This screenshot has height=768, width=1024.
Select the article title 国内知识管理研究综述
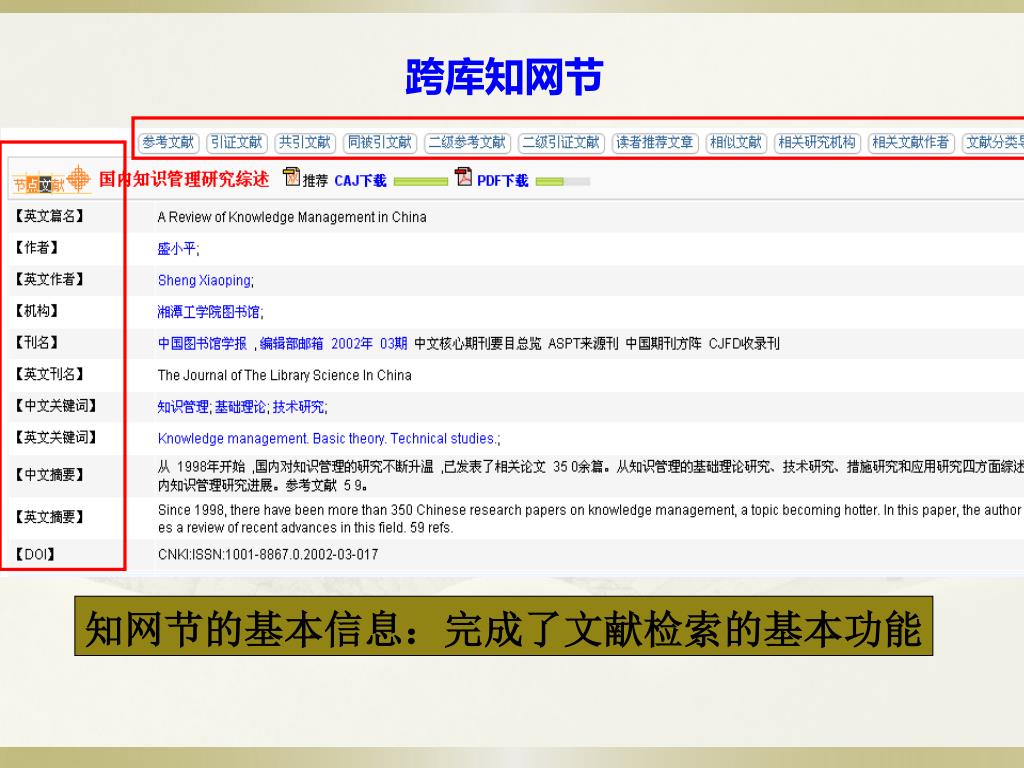pyautogui.click(x=184, y=179)
